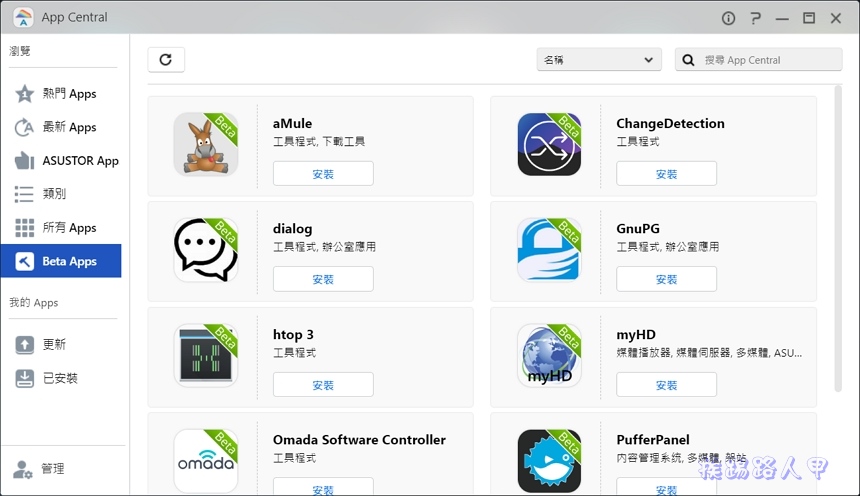Click the ASUSTOR App thumbs-up icon
Image resolution: width=860 pixels, height=496 pixels.
pos(24,161)
